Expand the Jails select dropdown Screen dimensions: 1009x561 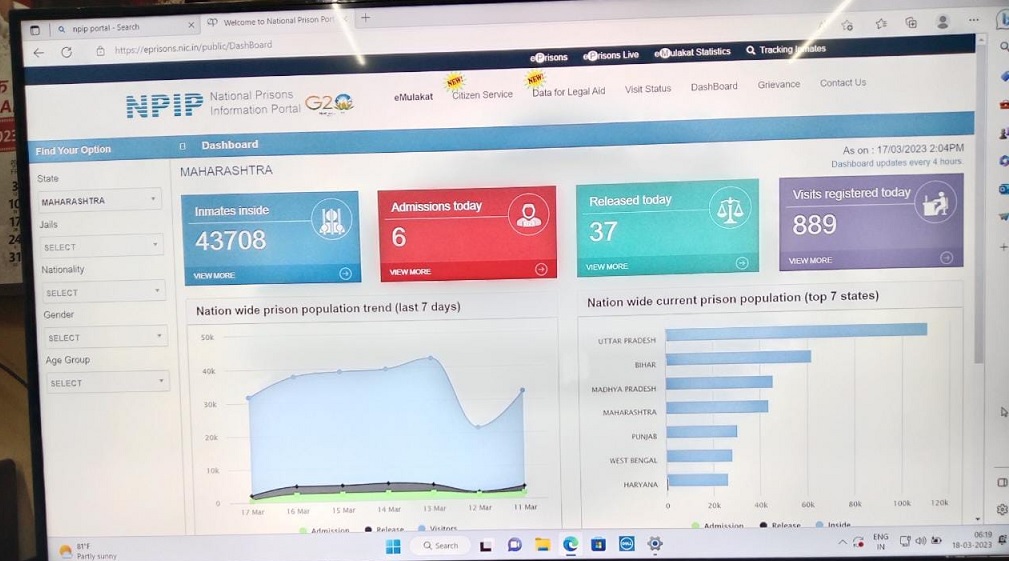102,246
